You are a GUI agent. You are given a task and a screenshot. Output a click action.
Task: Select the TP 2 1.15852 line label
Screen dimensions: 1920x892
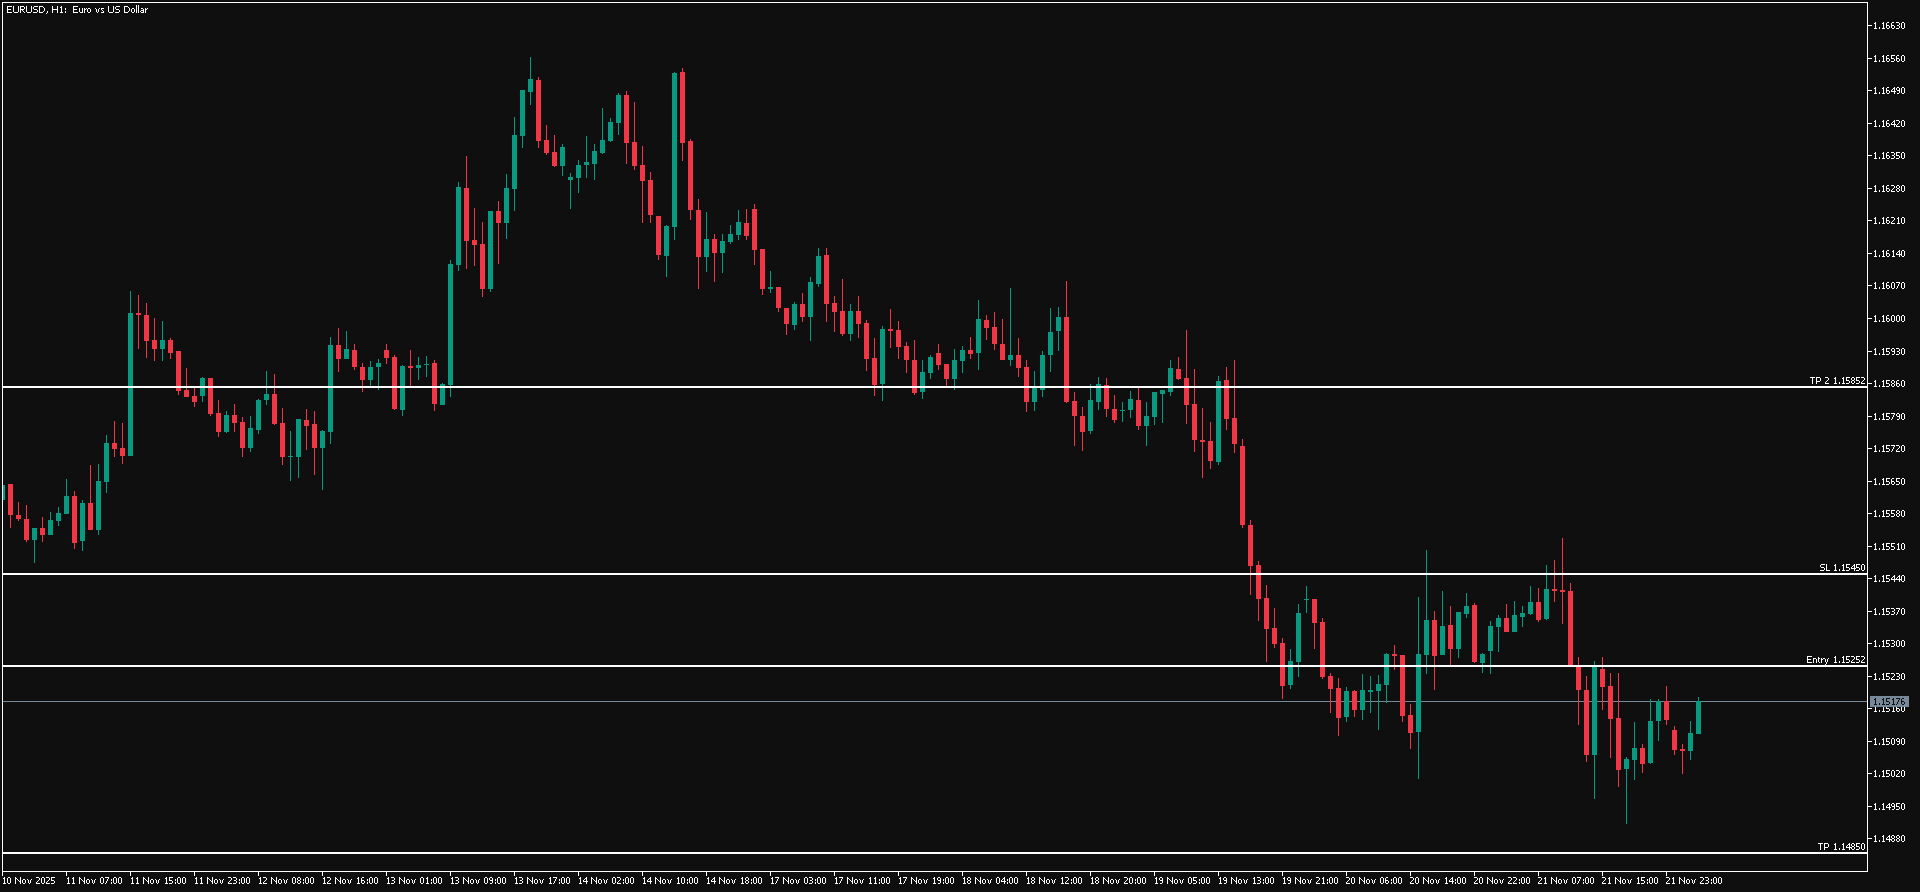click(x=1837, y=381)
